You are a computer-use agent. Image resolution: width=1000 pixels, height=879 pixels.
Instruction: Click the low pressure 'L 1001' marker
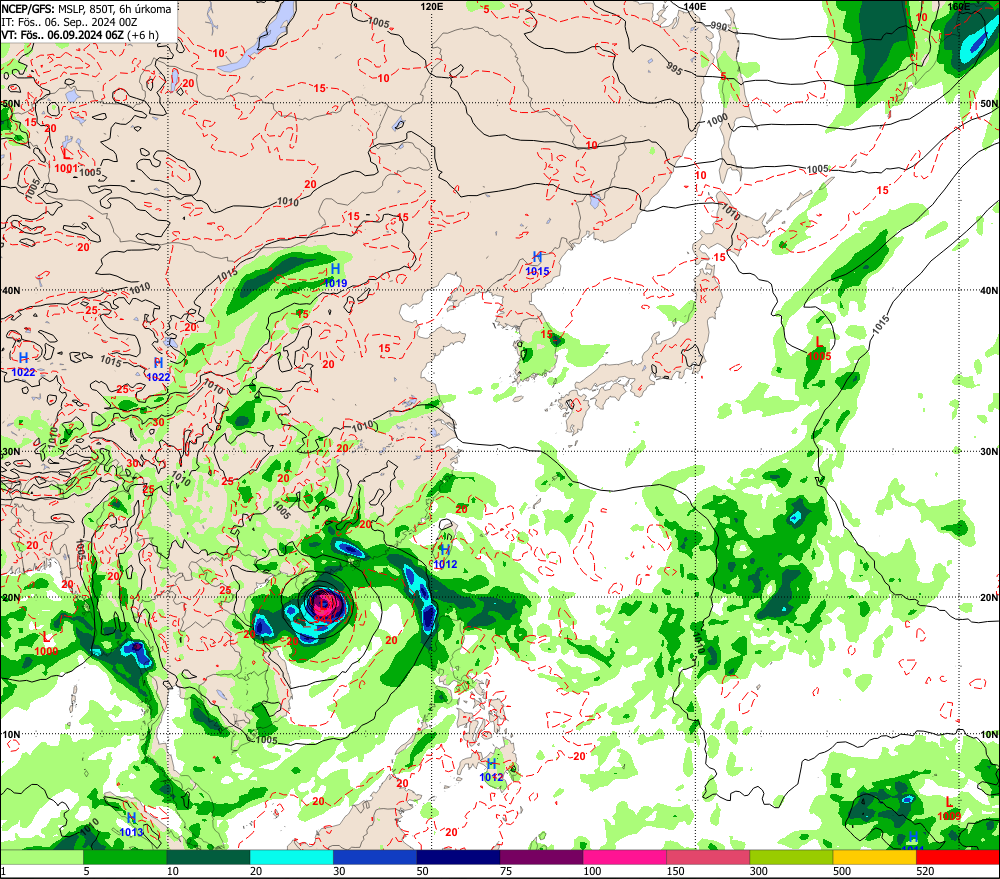pos(66,161)
